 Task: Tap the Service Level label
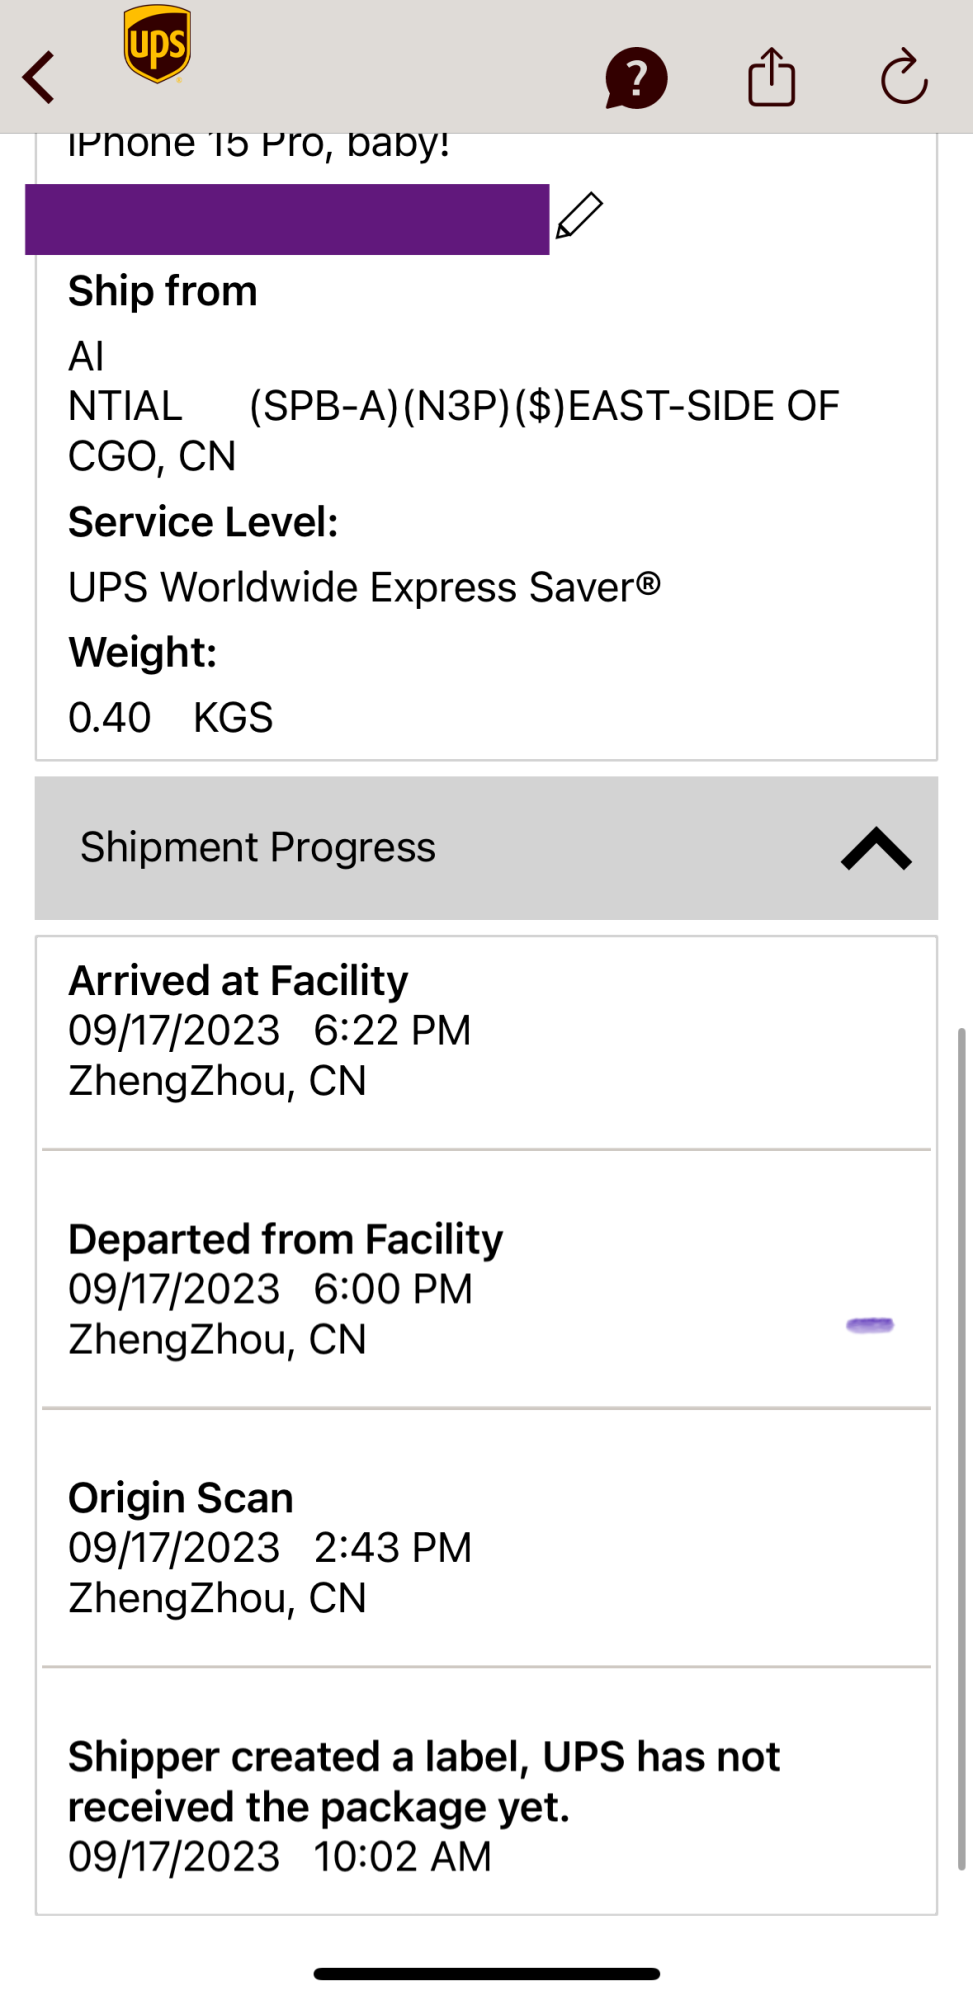[203, 522]
